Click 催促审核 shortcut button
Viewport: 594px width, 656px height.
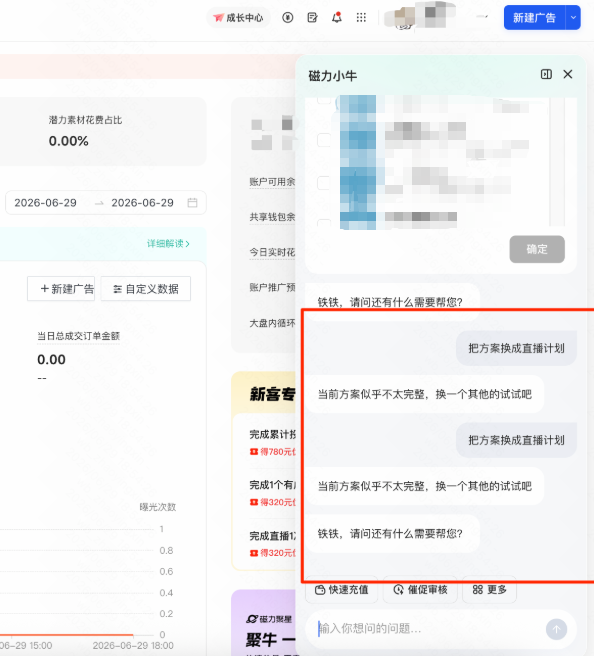[420, 590]
